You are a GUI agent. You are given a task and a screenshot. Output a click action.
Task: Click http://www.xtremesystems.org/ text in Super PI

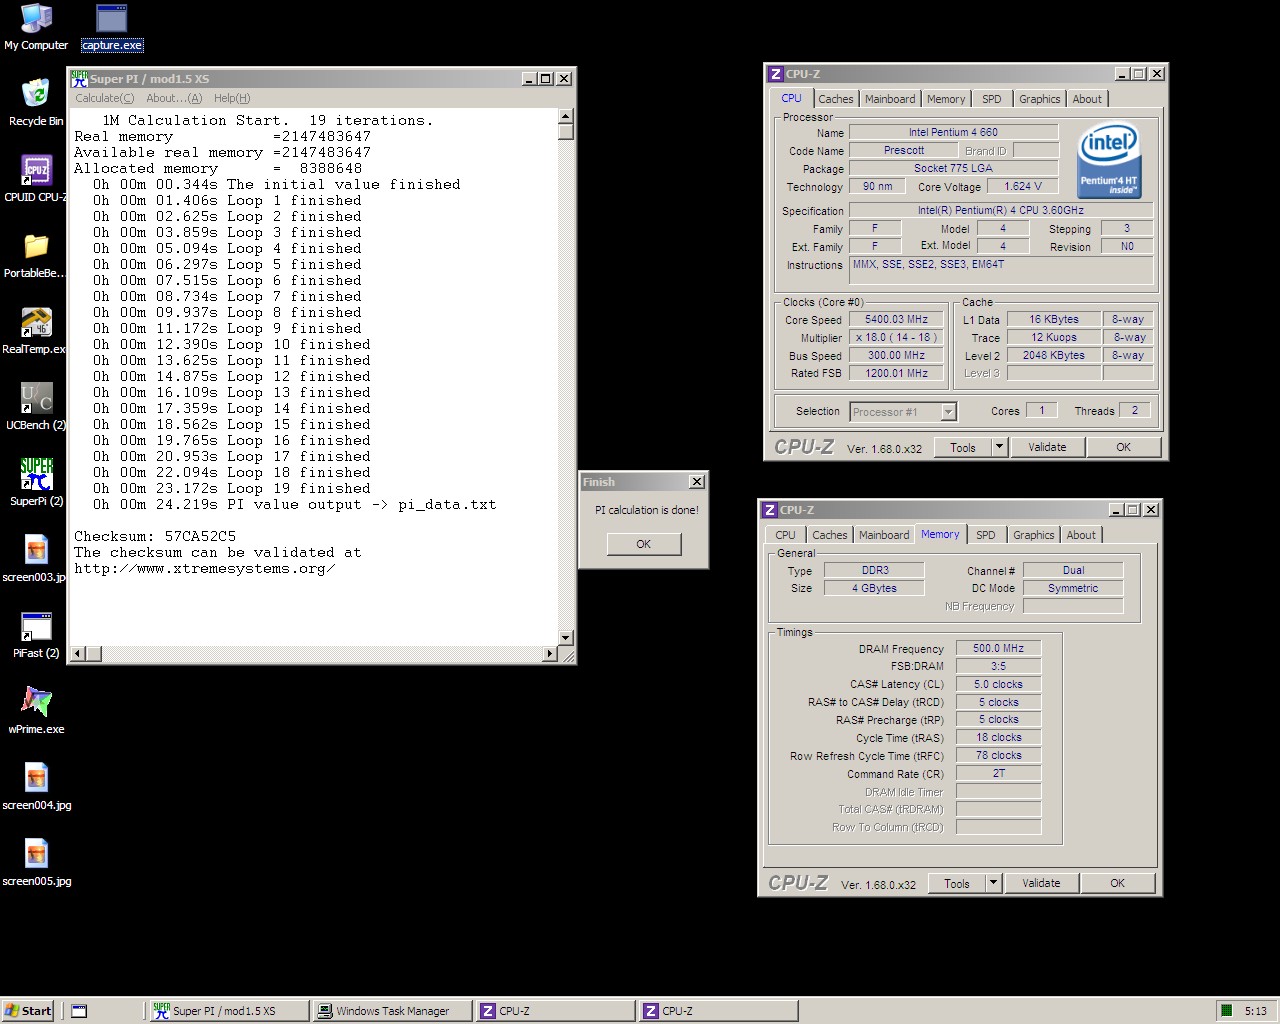point(205,568)
